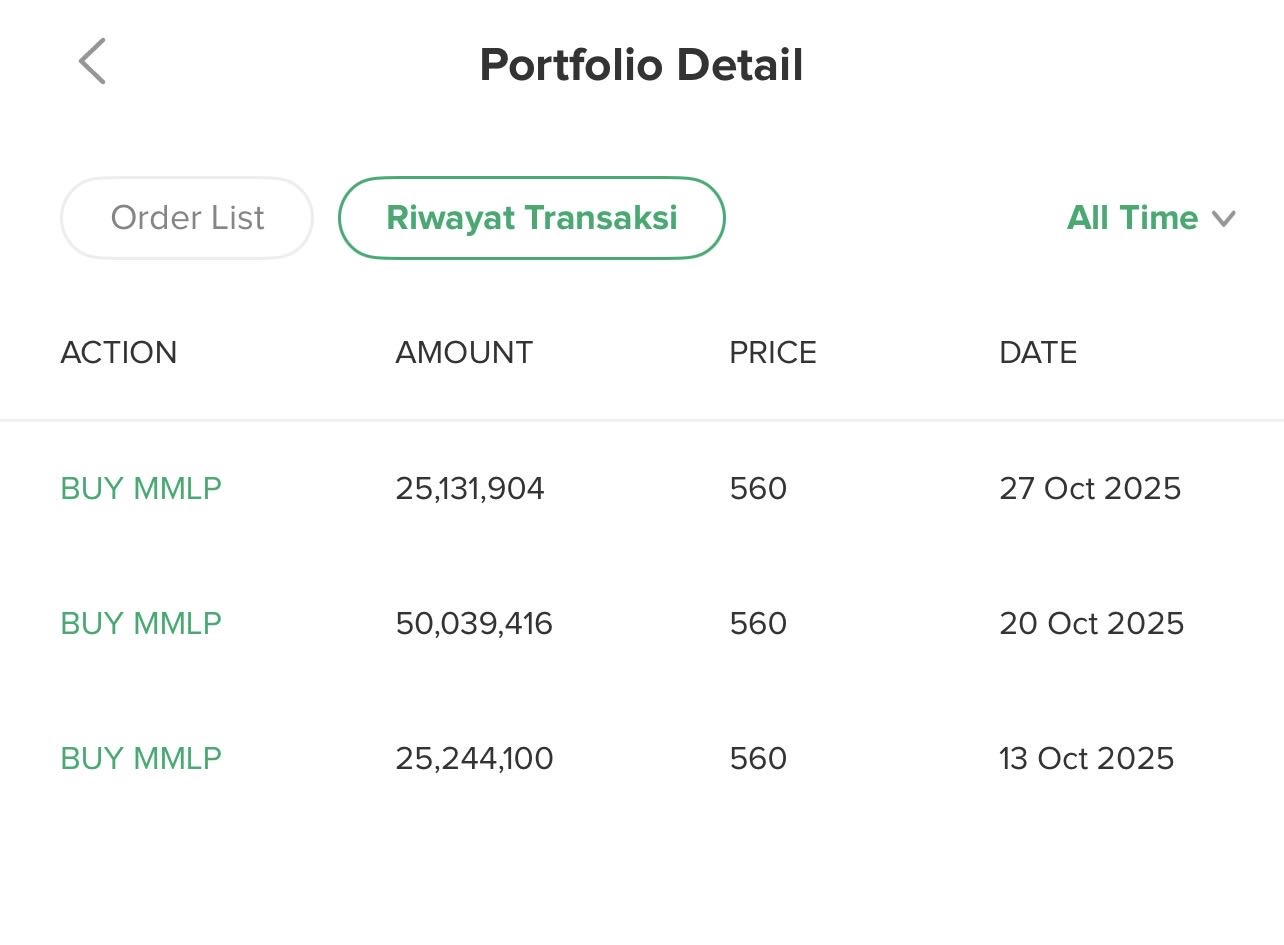
Task: Click the amount 25,131,904
Action: pyautogui.click(x=470, y=489)
